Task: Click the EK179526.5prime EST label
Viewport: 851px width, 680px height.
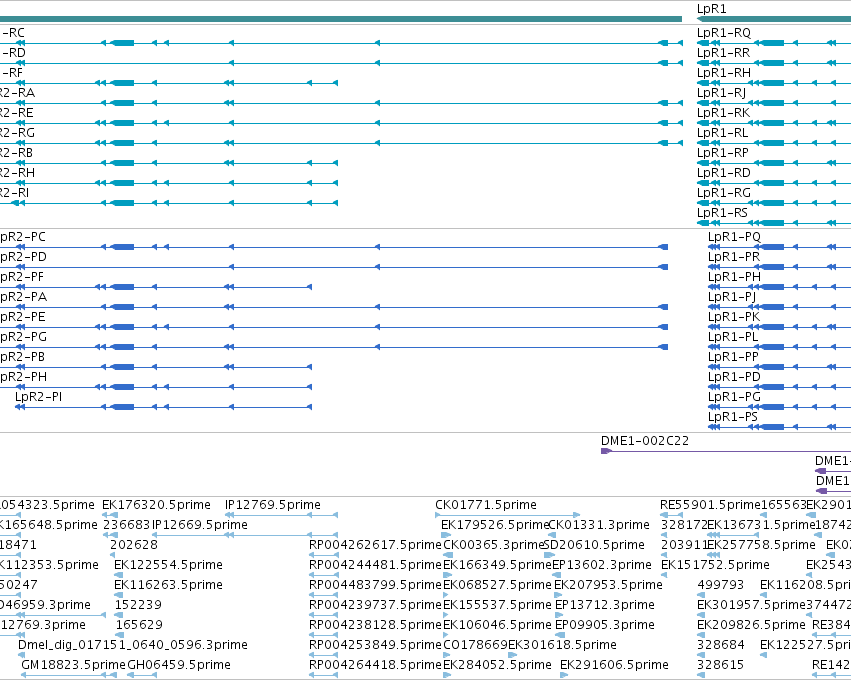Action: pyautogui.click(x=495, y=525)
